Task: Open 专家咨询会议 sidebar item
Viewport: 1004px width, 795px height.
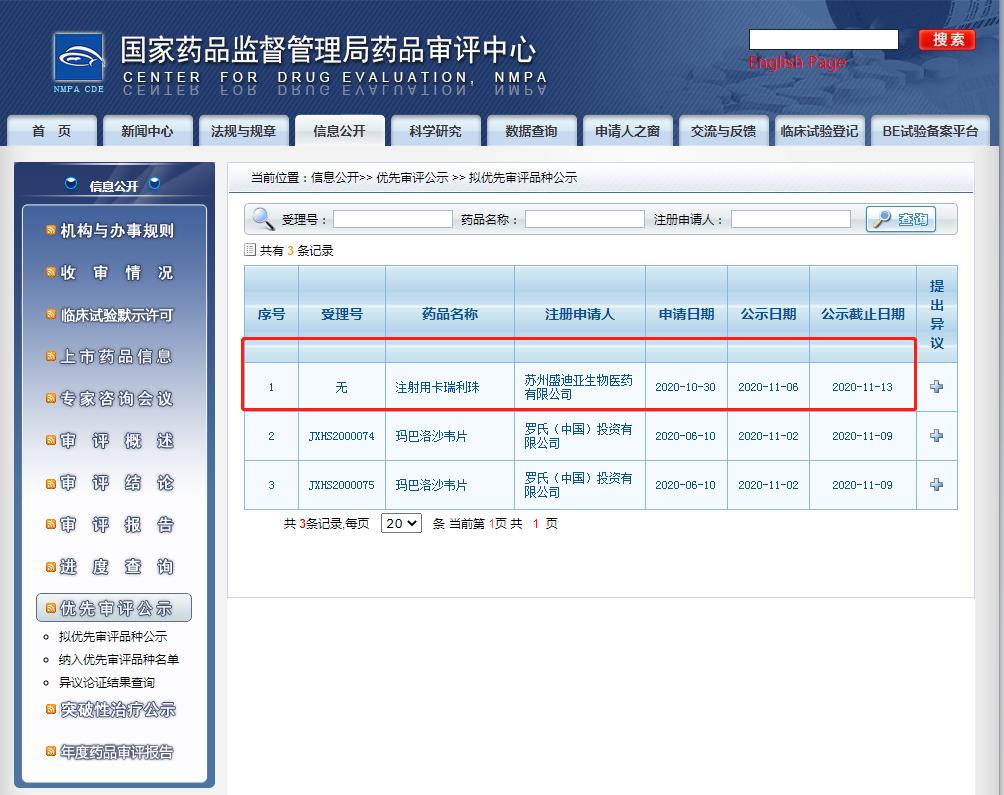Action: pyautogui.click(x=117, y=399)
